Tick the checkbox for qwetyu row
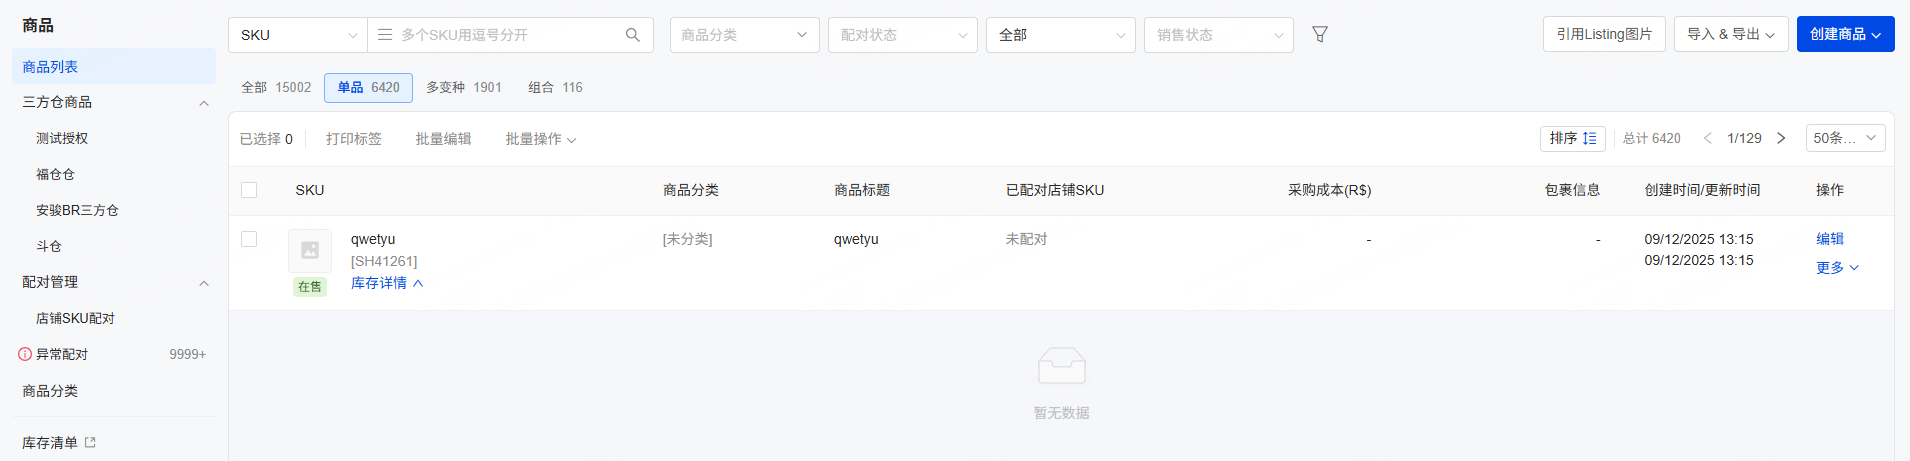The height and width of the screenshot is (461, 1910). click(249, 239)
